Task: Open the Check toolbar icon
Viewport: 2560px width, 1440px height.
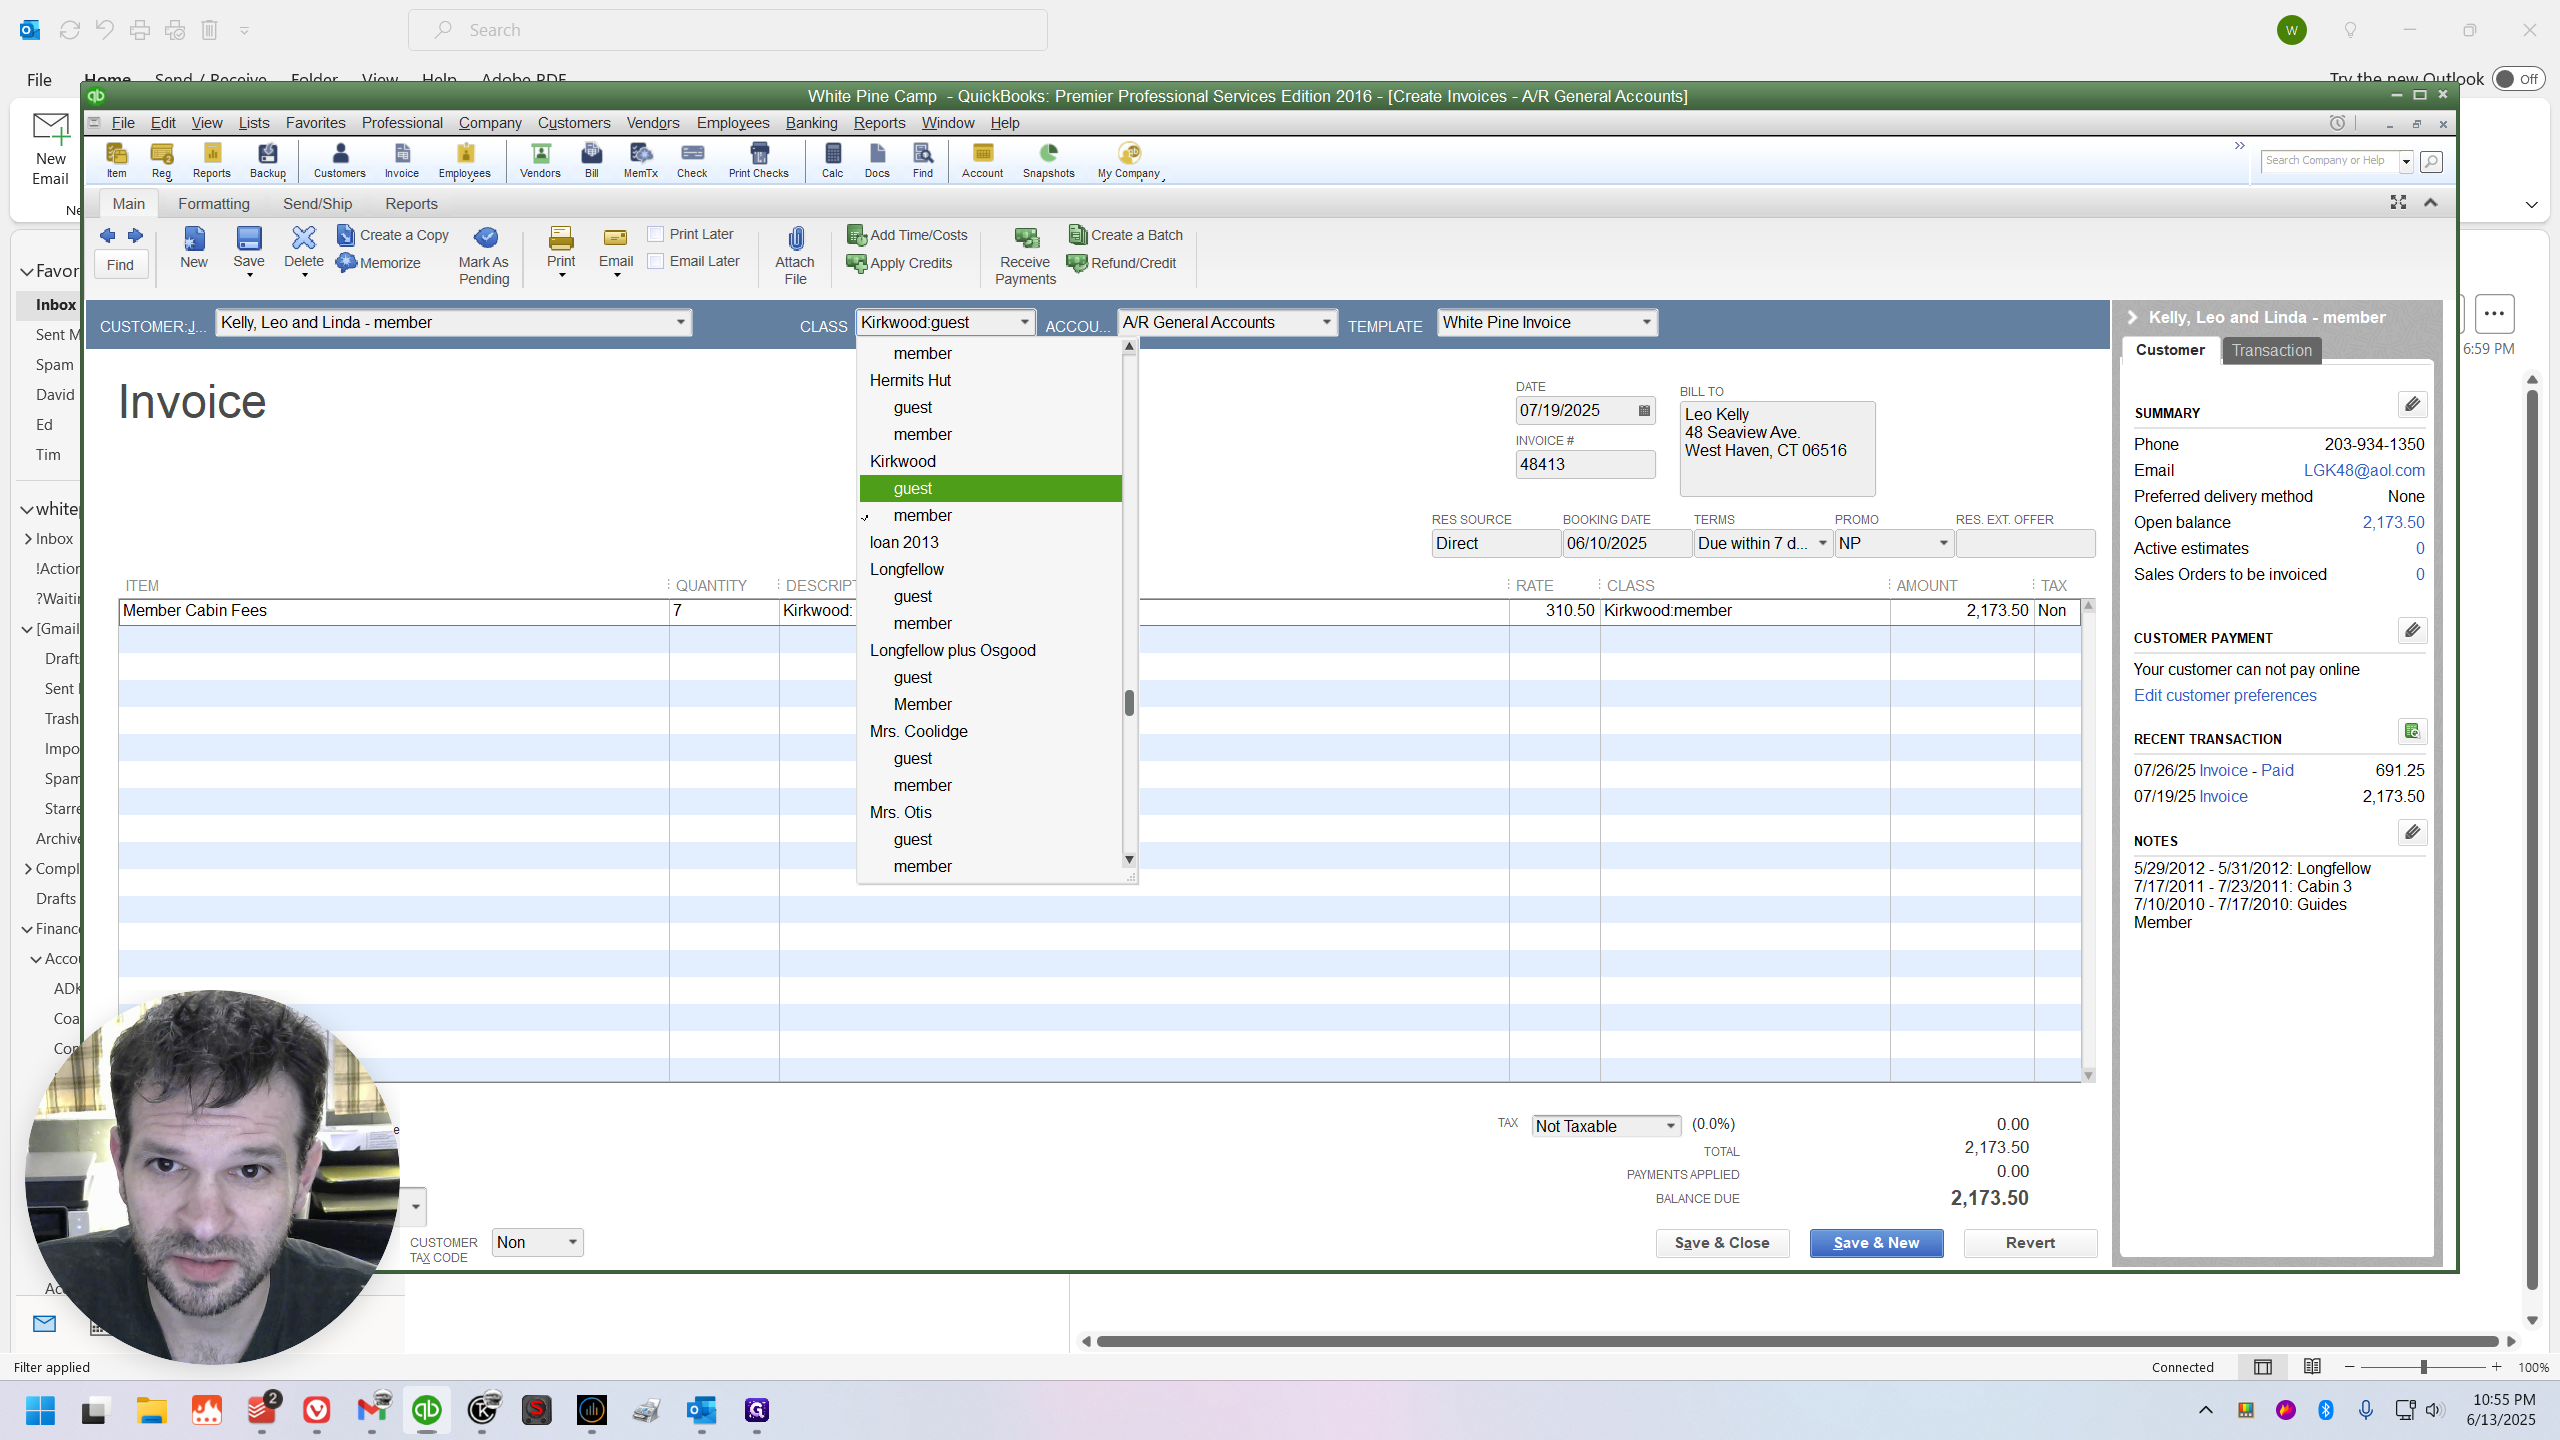Action: [x=692, y=160]
